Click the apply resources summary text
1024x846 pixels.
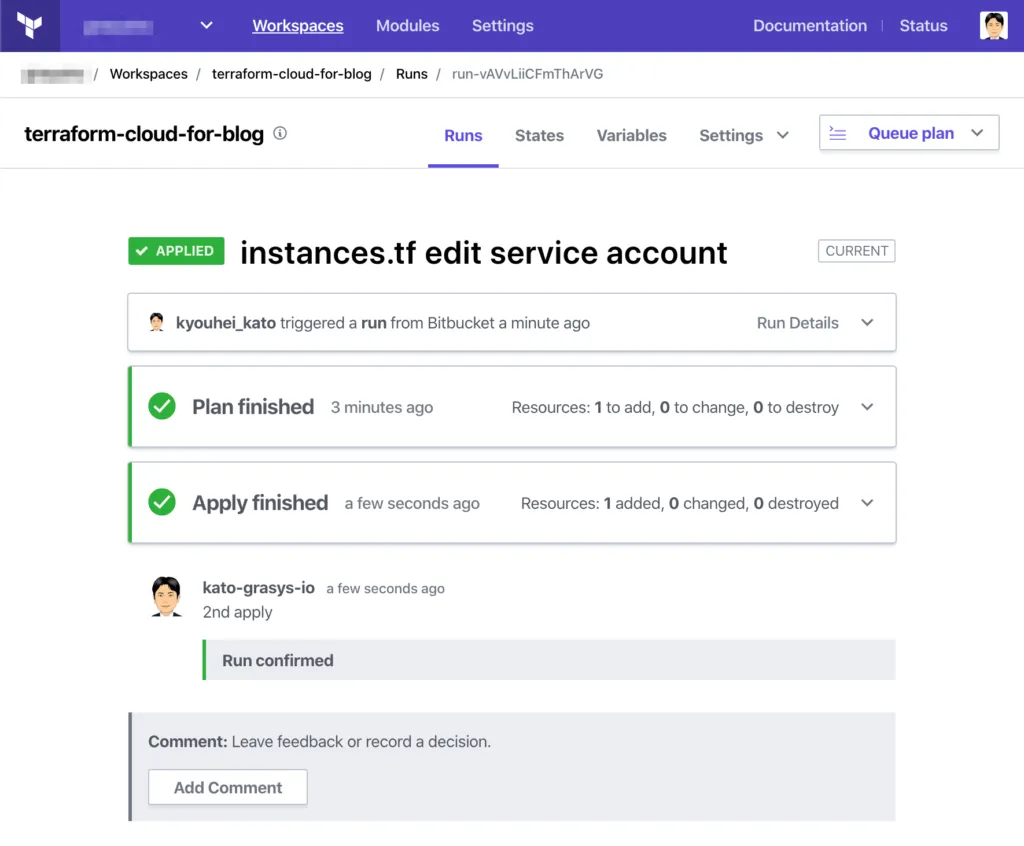click(680, 504)
